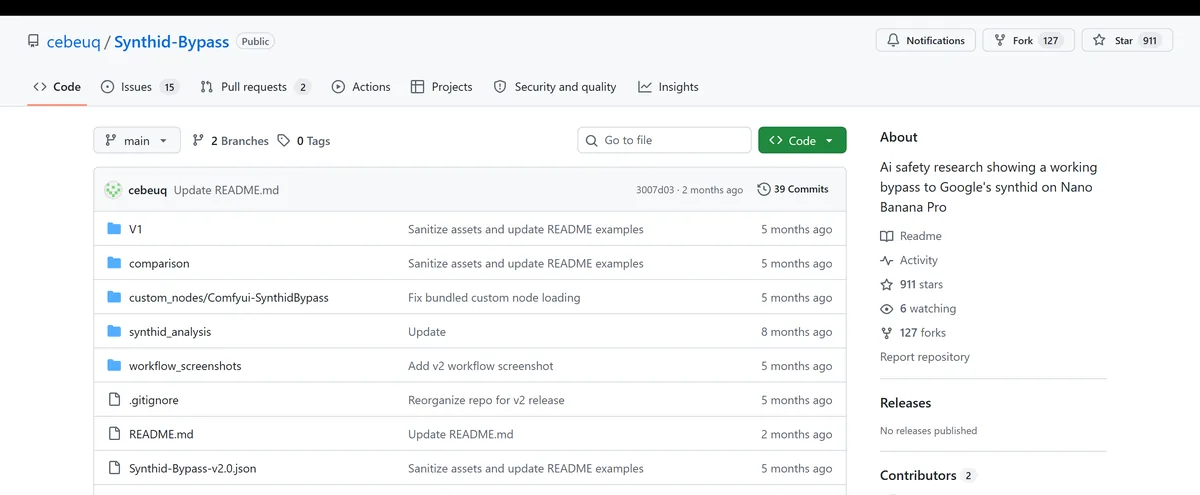This screenshot has width=1200, height=495.
Task: Open the 39 Commits history link
Action: click(x=793, y=189)
